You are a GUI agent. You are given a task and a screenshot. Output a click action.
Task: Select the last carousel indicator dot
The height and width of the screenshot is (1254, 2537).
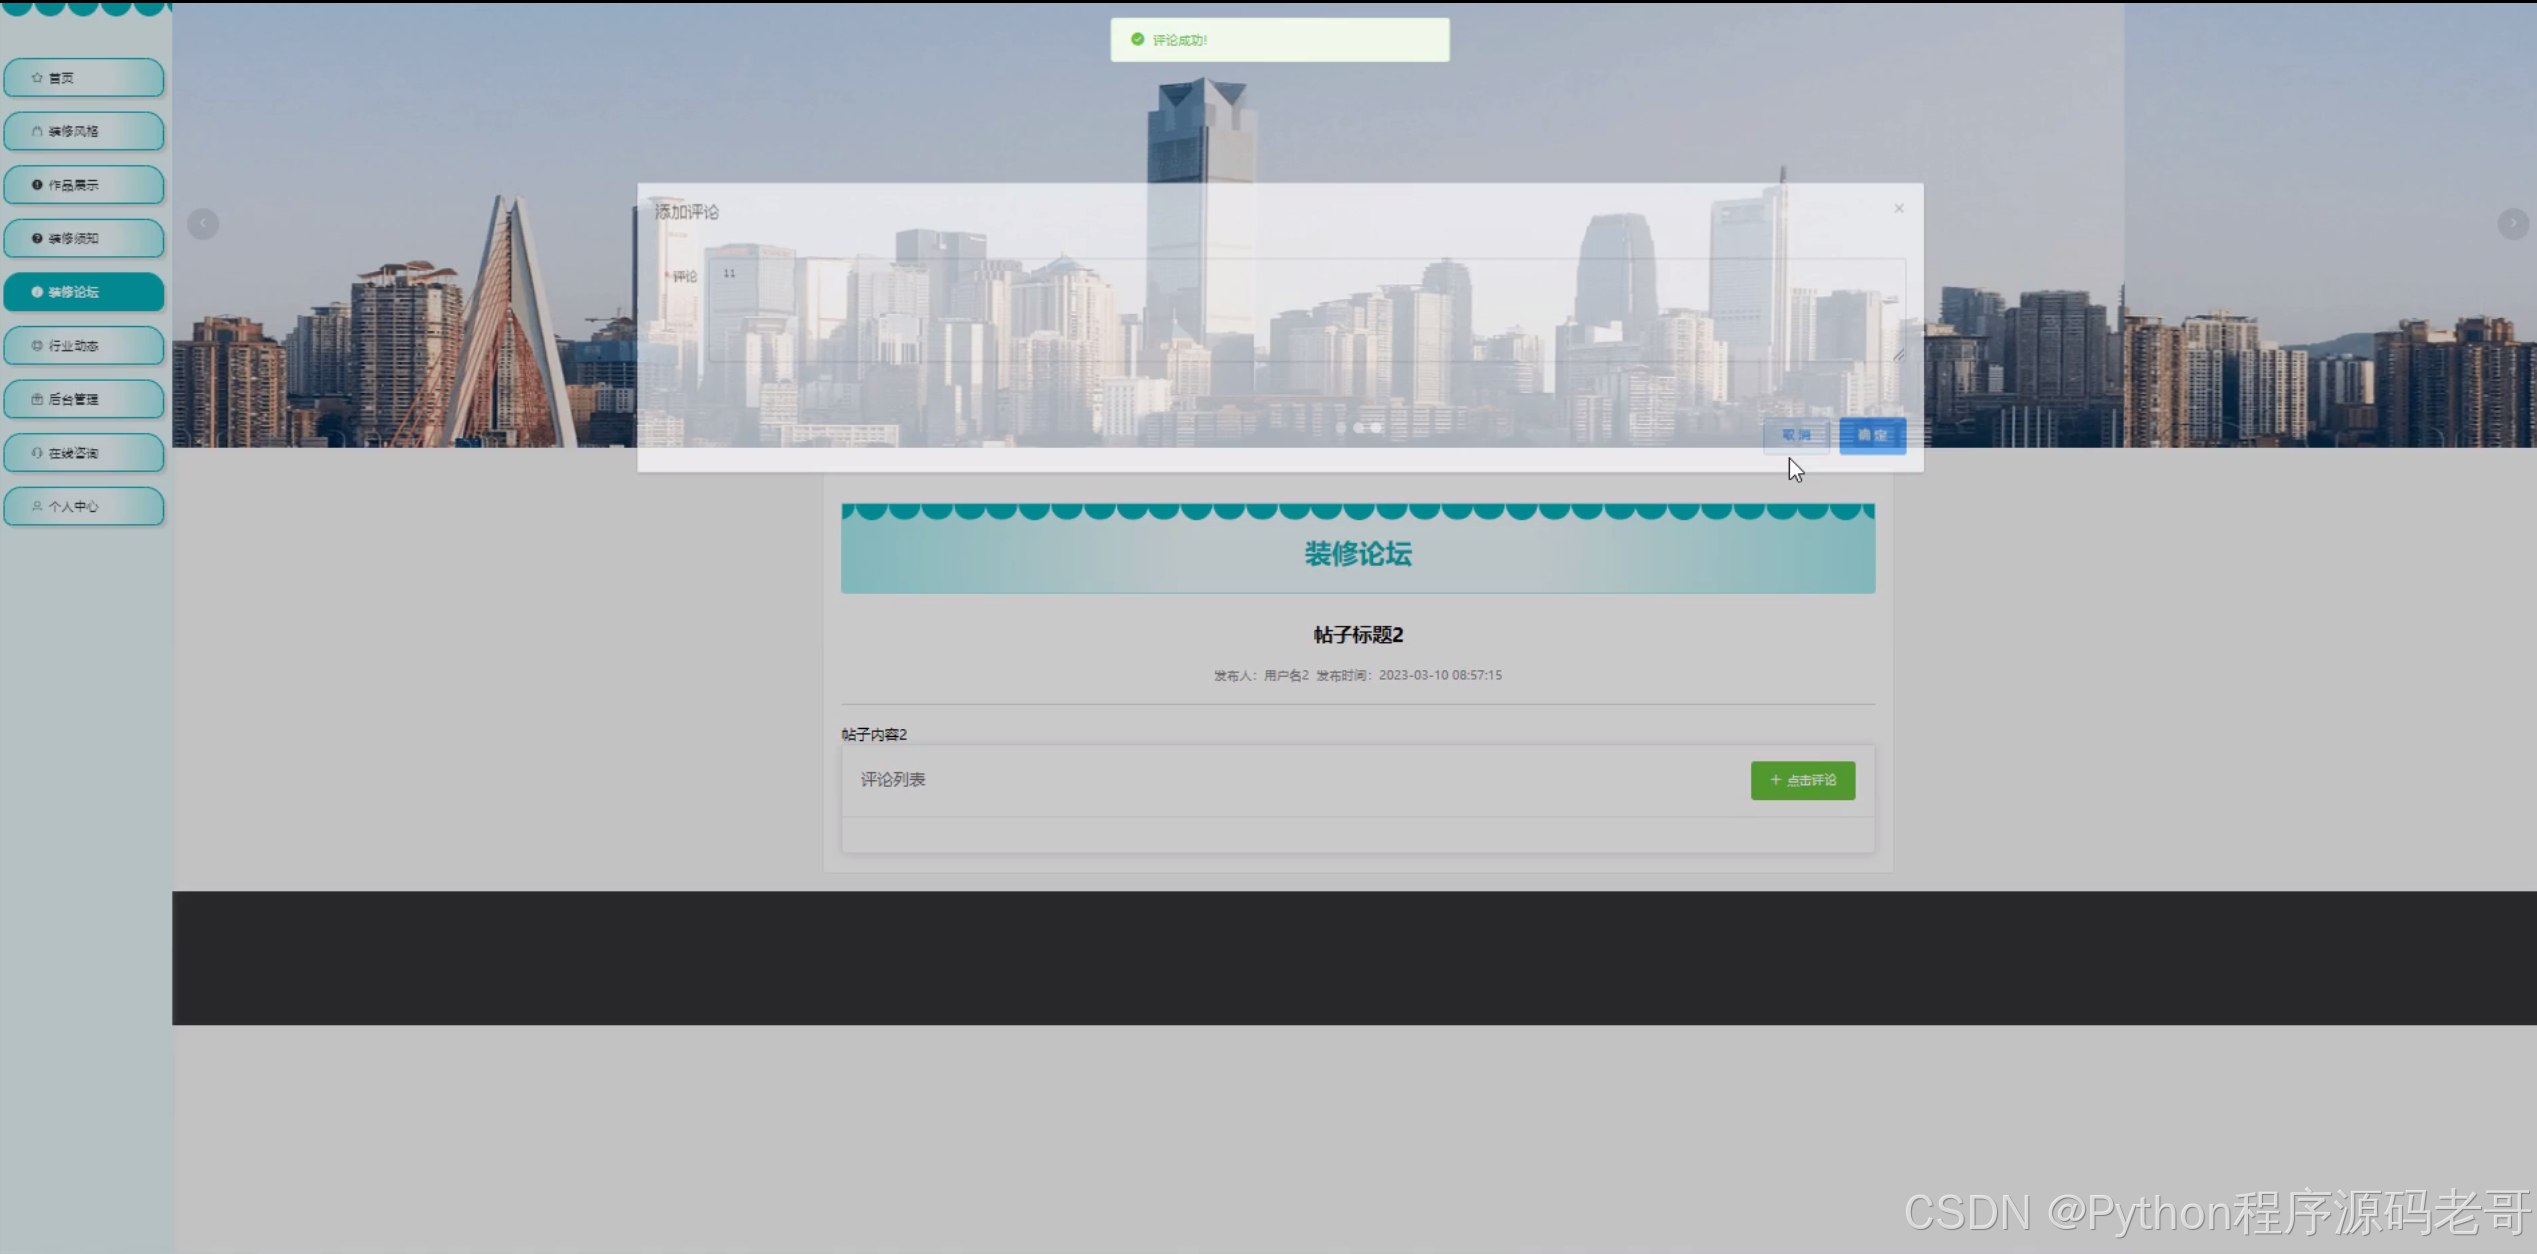(x=1376, y=428)
